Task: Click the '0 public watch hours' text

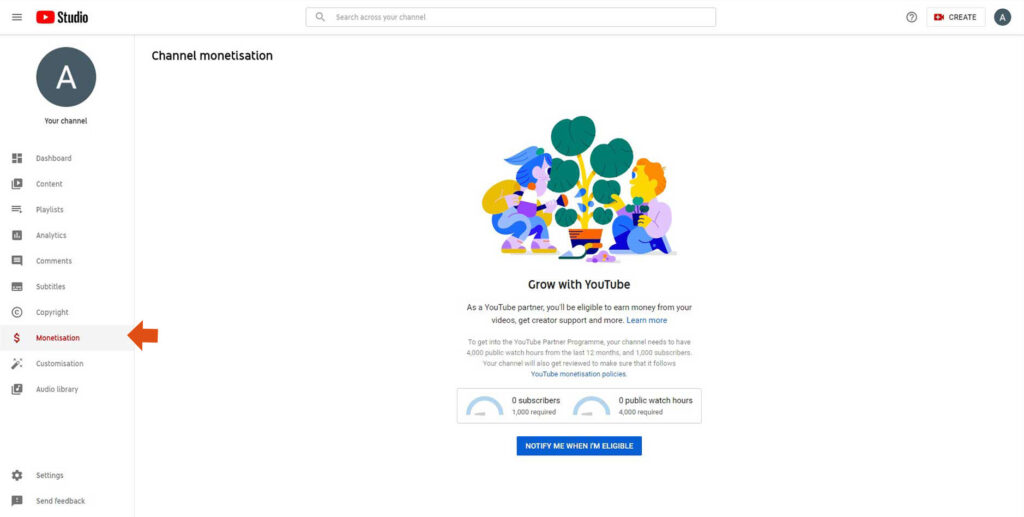Action: [x=656, y=400]
